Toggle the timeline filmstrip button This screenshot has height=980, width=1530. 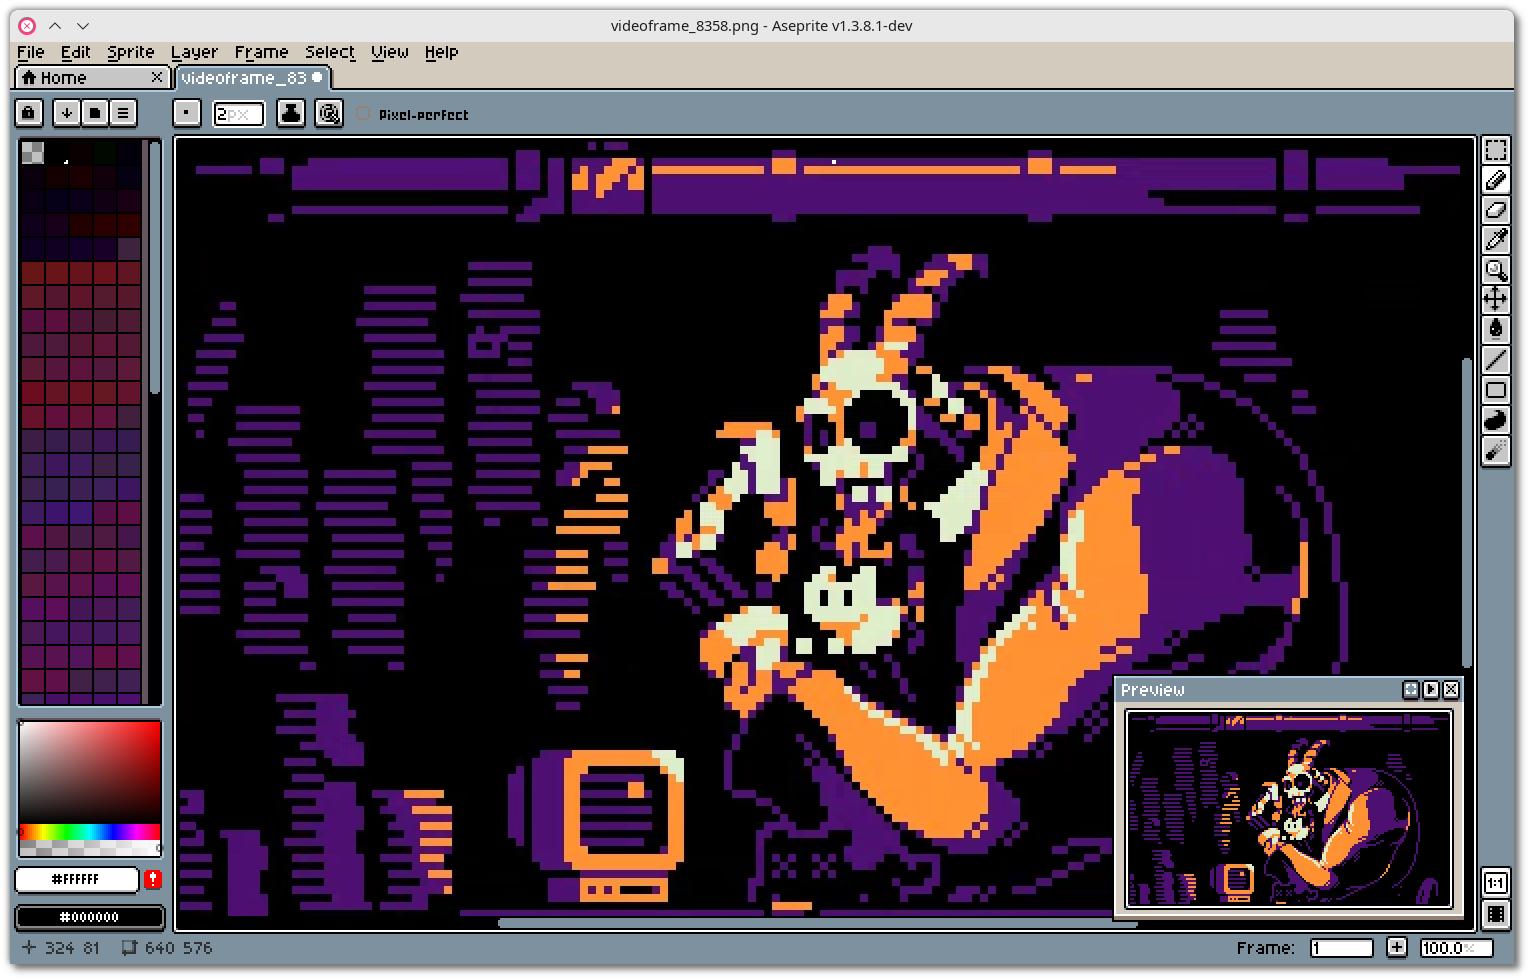click(1495, 913)
